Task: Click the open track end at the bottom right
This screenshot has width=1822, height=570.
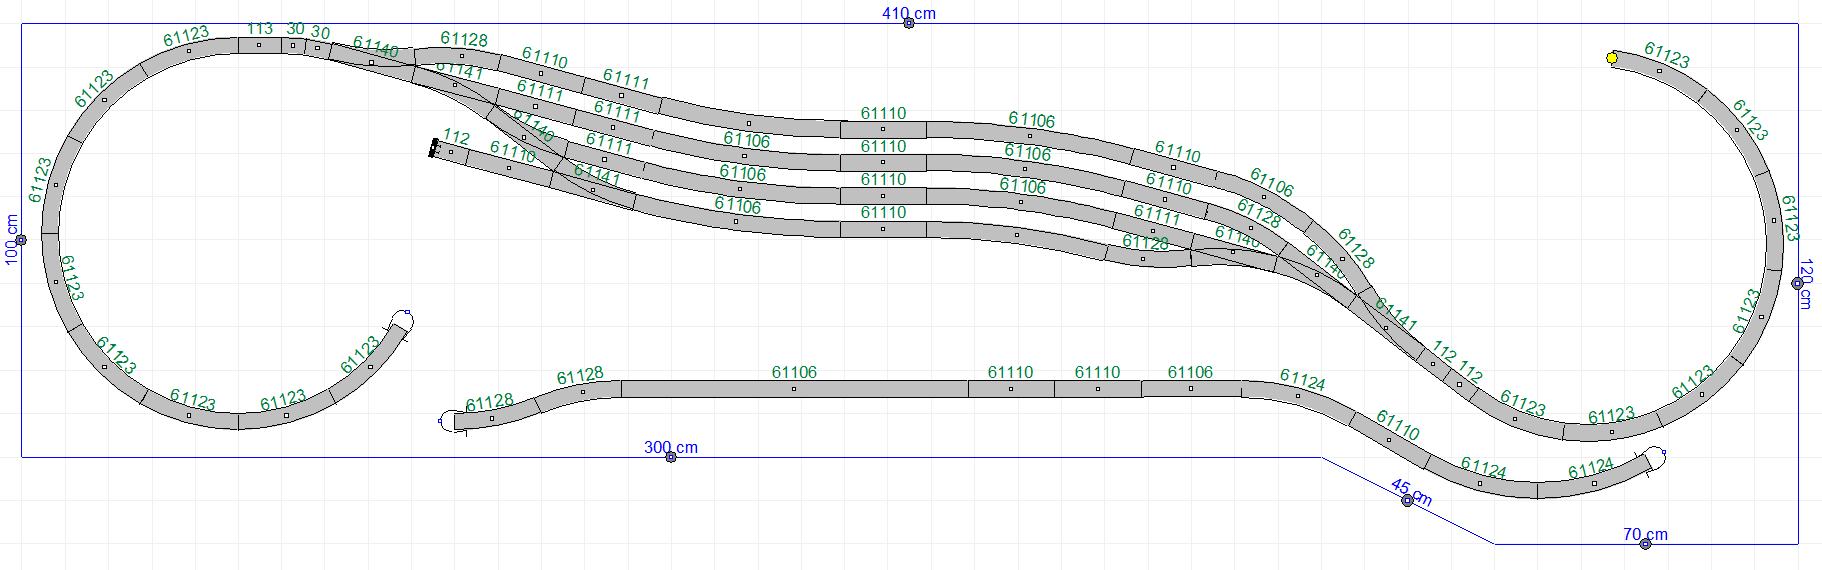Action: [1656, 456]
